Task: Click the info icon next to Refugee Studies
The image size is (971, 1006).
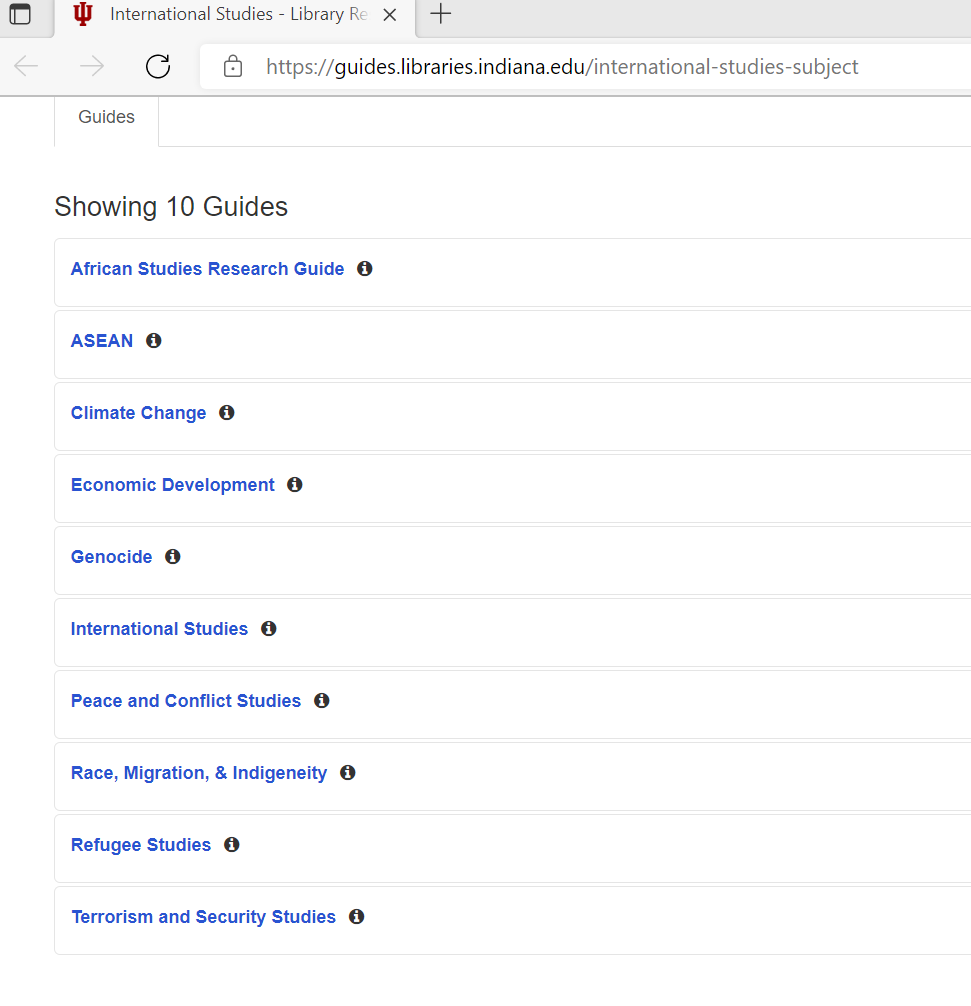Action: [231, 844]
